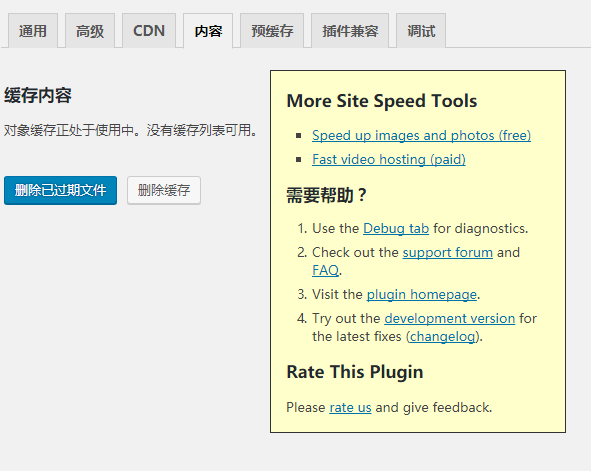
Task: View the changelog link
Action: click(x=442, y=336)
